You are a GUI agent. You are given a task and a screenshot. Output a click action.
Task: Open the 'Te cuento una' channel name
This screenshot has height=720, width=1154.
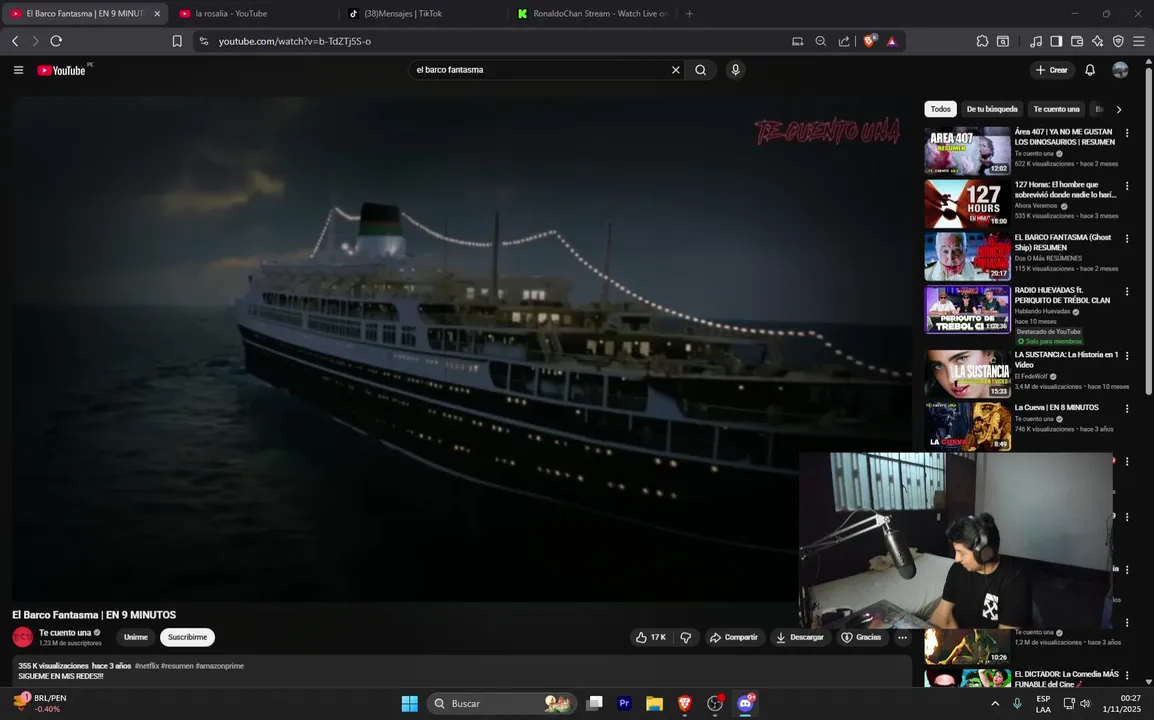point(65,632)
